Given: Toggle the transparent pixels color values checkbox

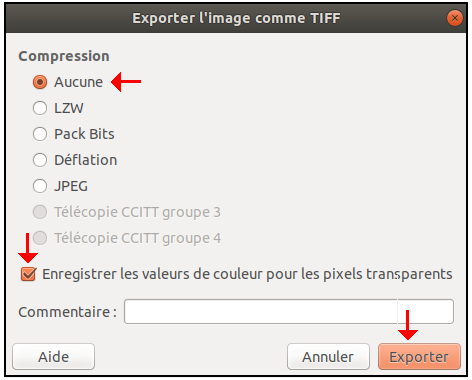Looking at the screenshot, I should click(28, 274).
